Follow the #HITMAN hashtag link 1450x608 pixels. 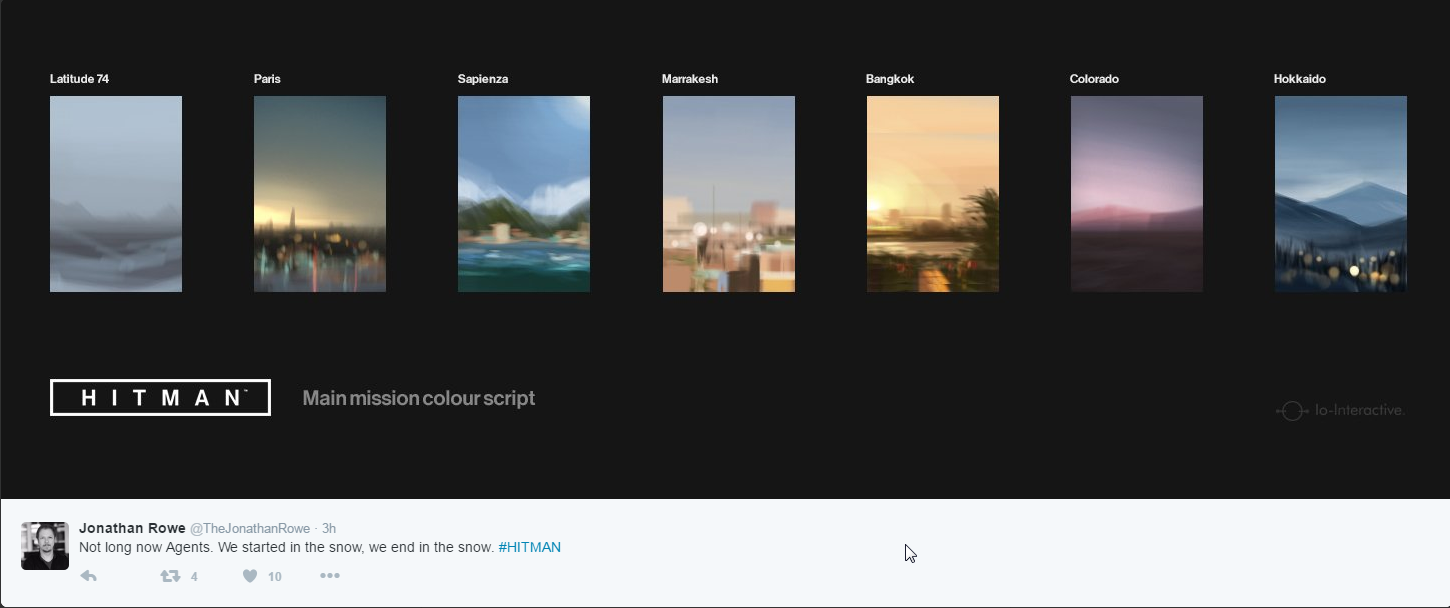[529, 547]
